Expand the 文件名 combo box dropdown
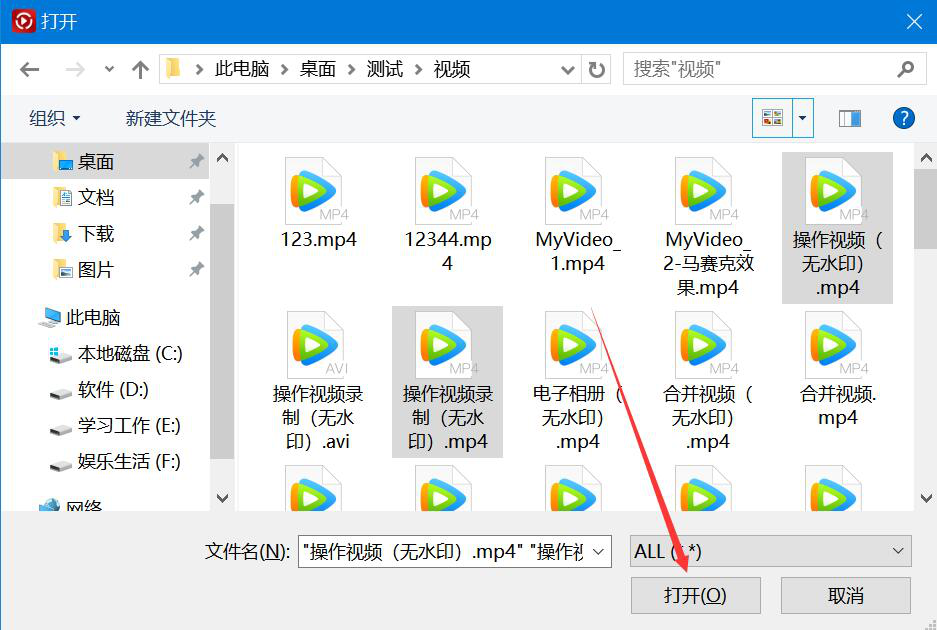937x630 pixels. pyautogui.click(x=598, y=551)
